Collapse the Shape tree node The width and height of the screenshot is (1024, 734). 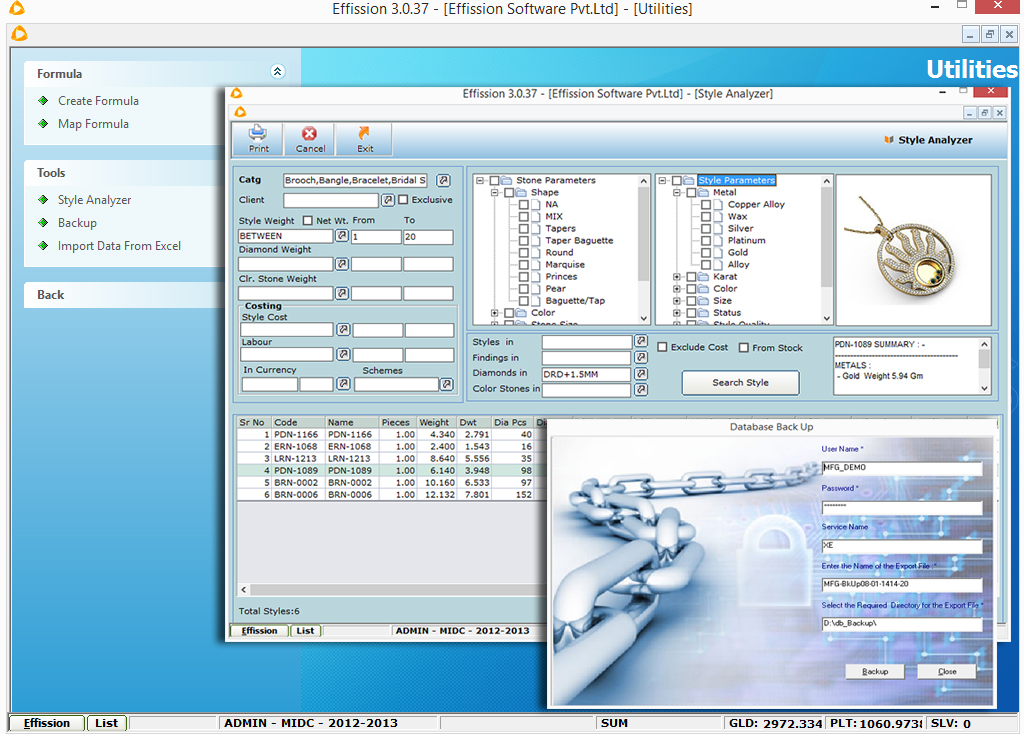[495, 193]
